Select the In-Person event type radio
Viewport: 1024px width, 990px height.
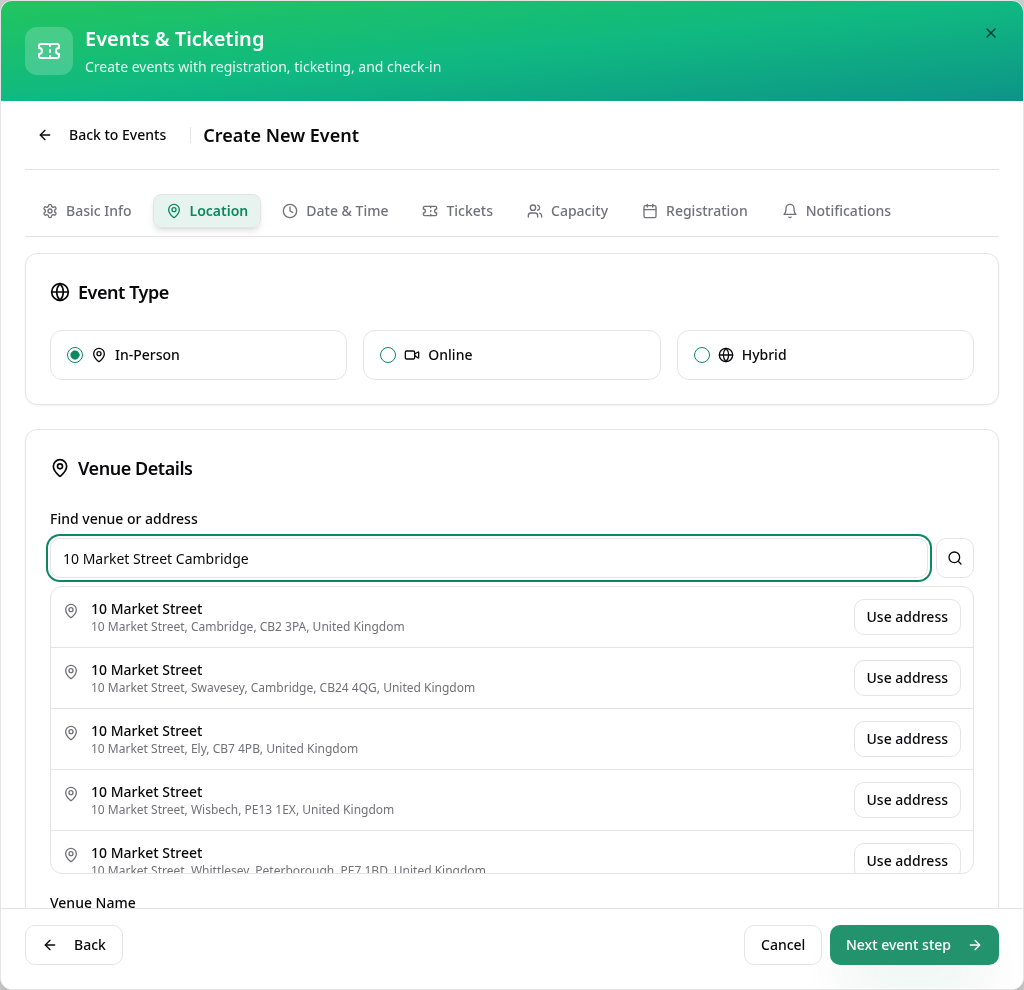[75, 355]
